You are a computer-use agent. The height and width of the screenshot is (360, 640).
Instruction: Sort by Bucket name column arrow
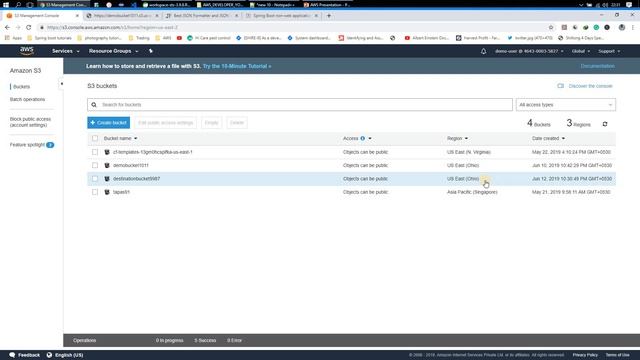(x=136, y=138)
